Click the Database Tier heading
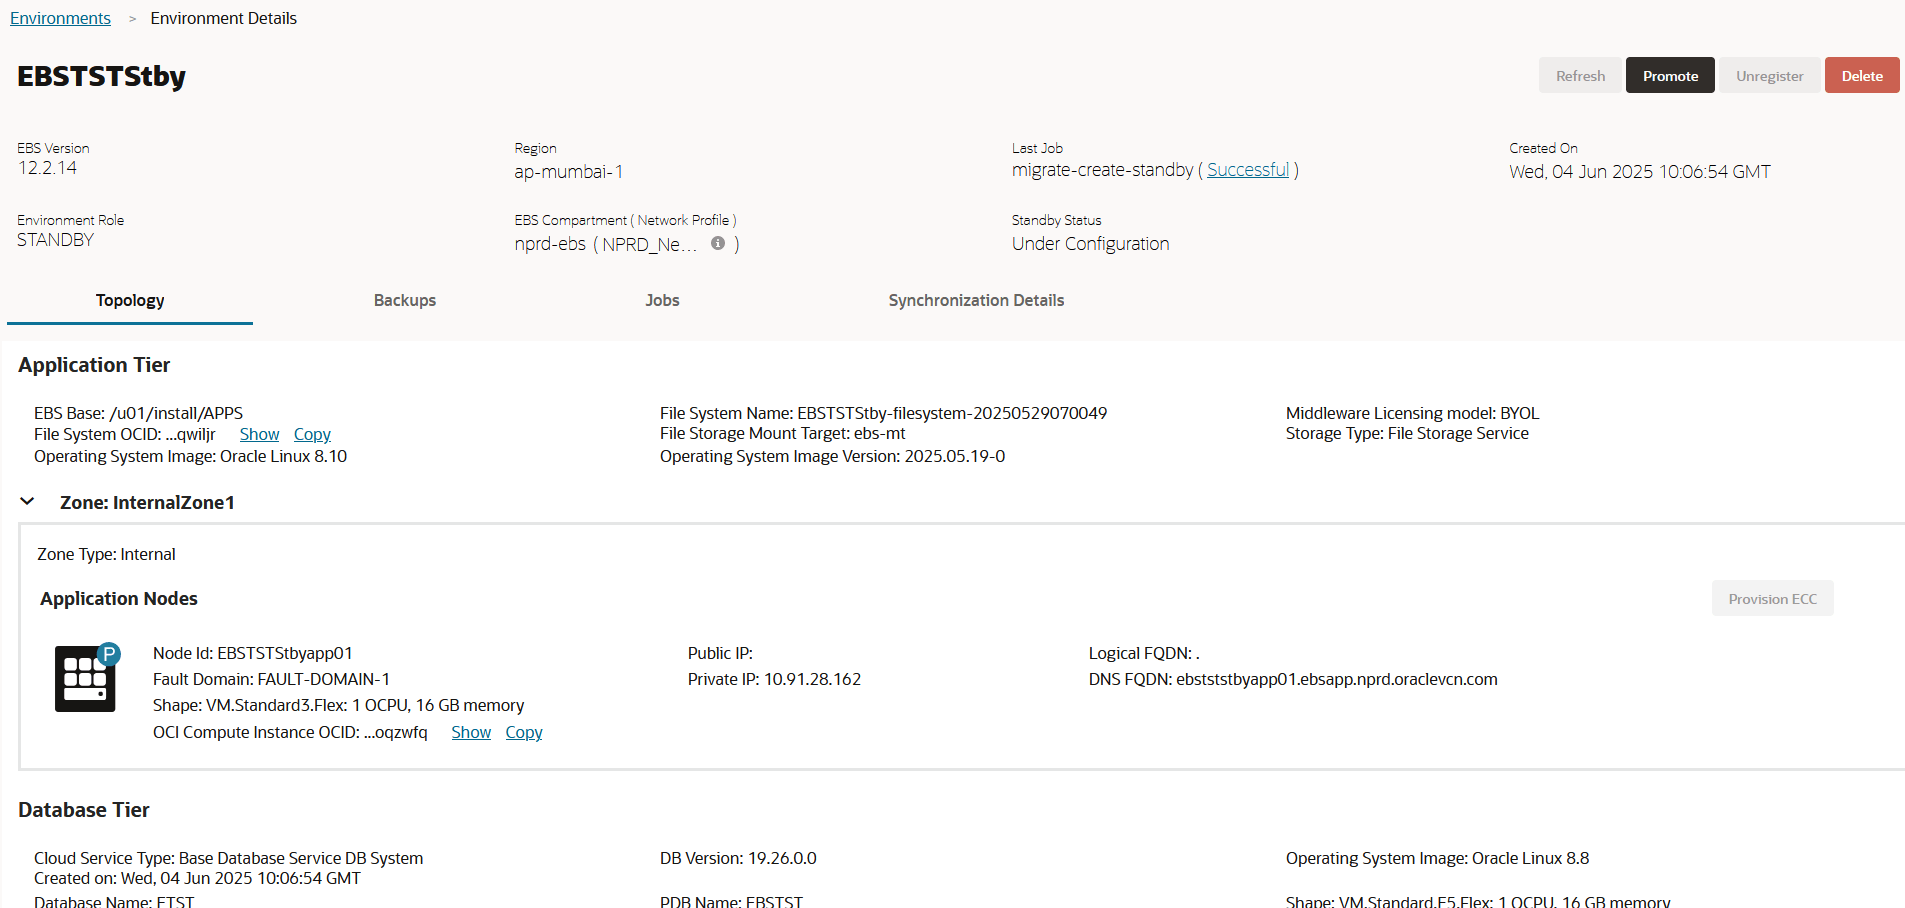Viewport: 1905px width, 908px height. coord(84,810)
